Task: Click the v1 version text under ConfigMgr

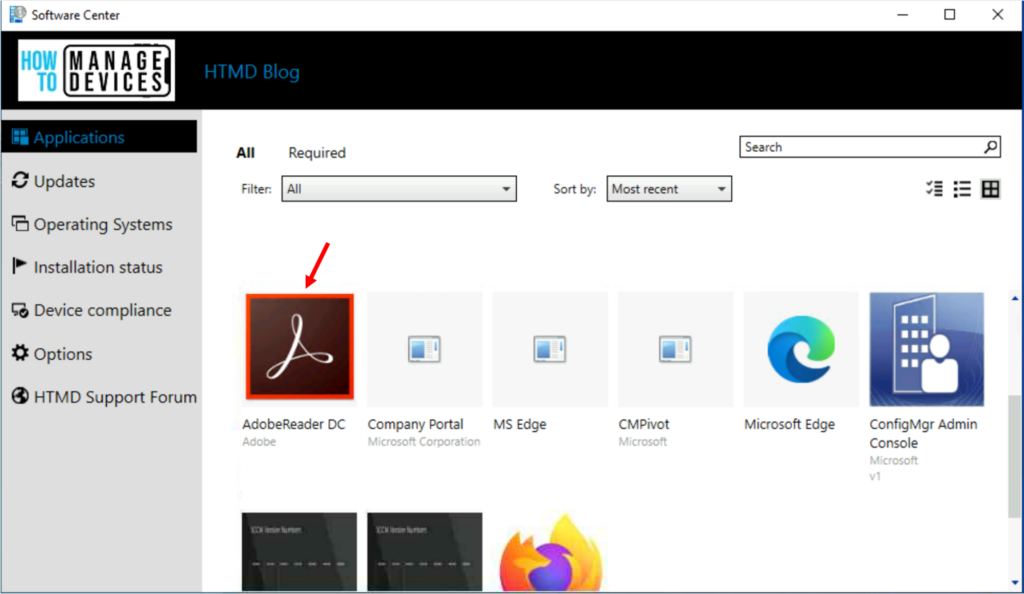Action: click(875, 477)
